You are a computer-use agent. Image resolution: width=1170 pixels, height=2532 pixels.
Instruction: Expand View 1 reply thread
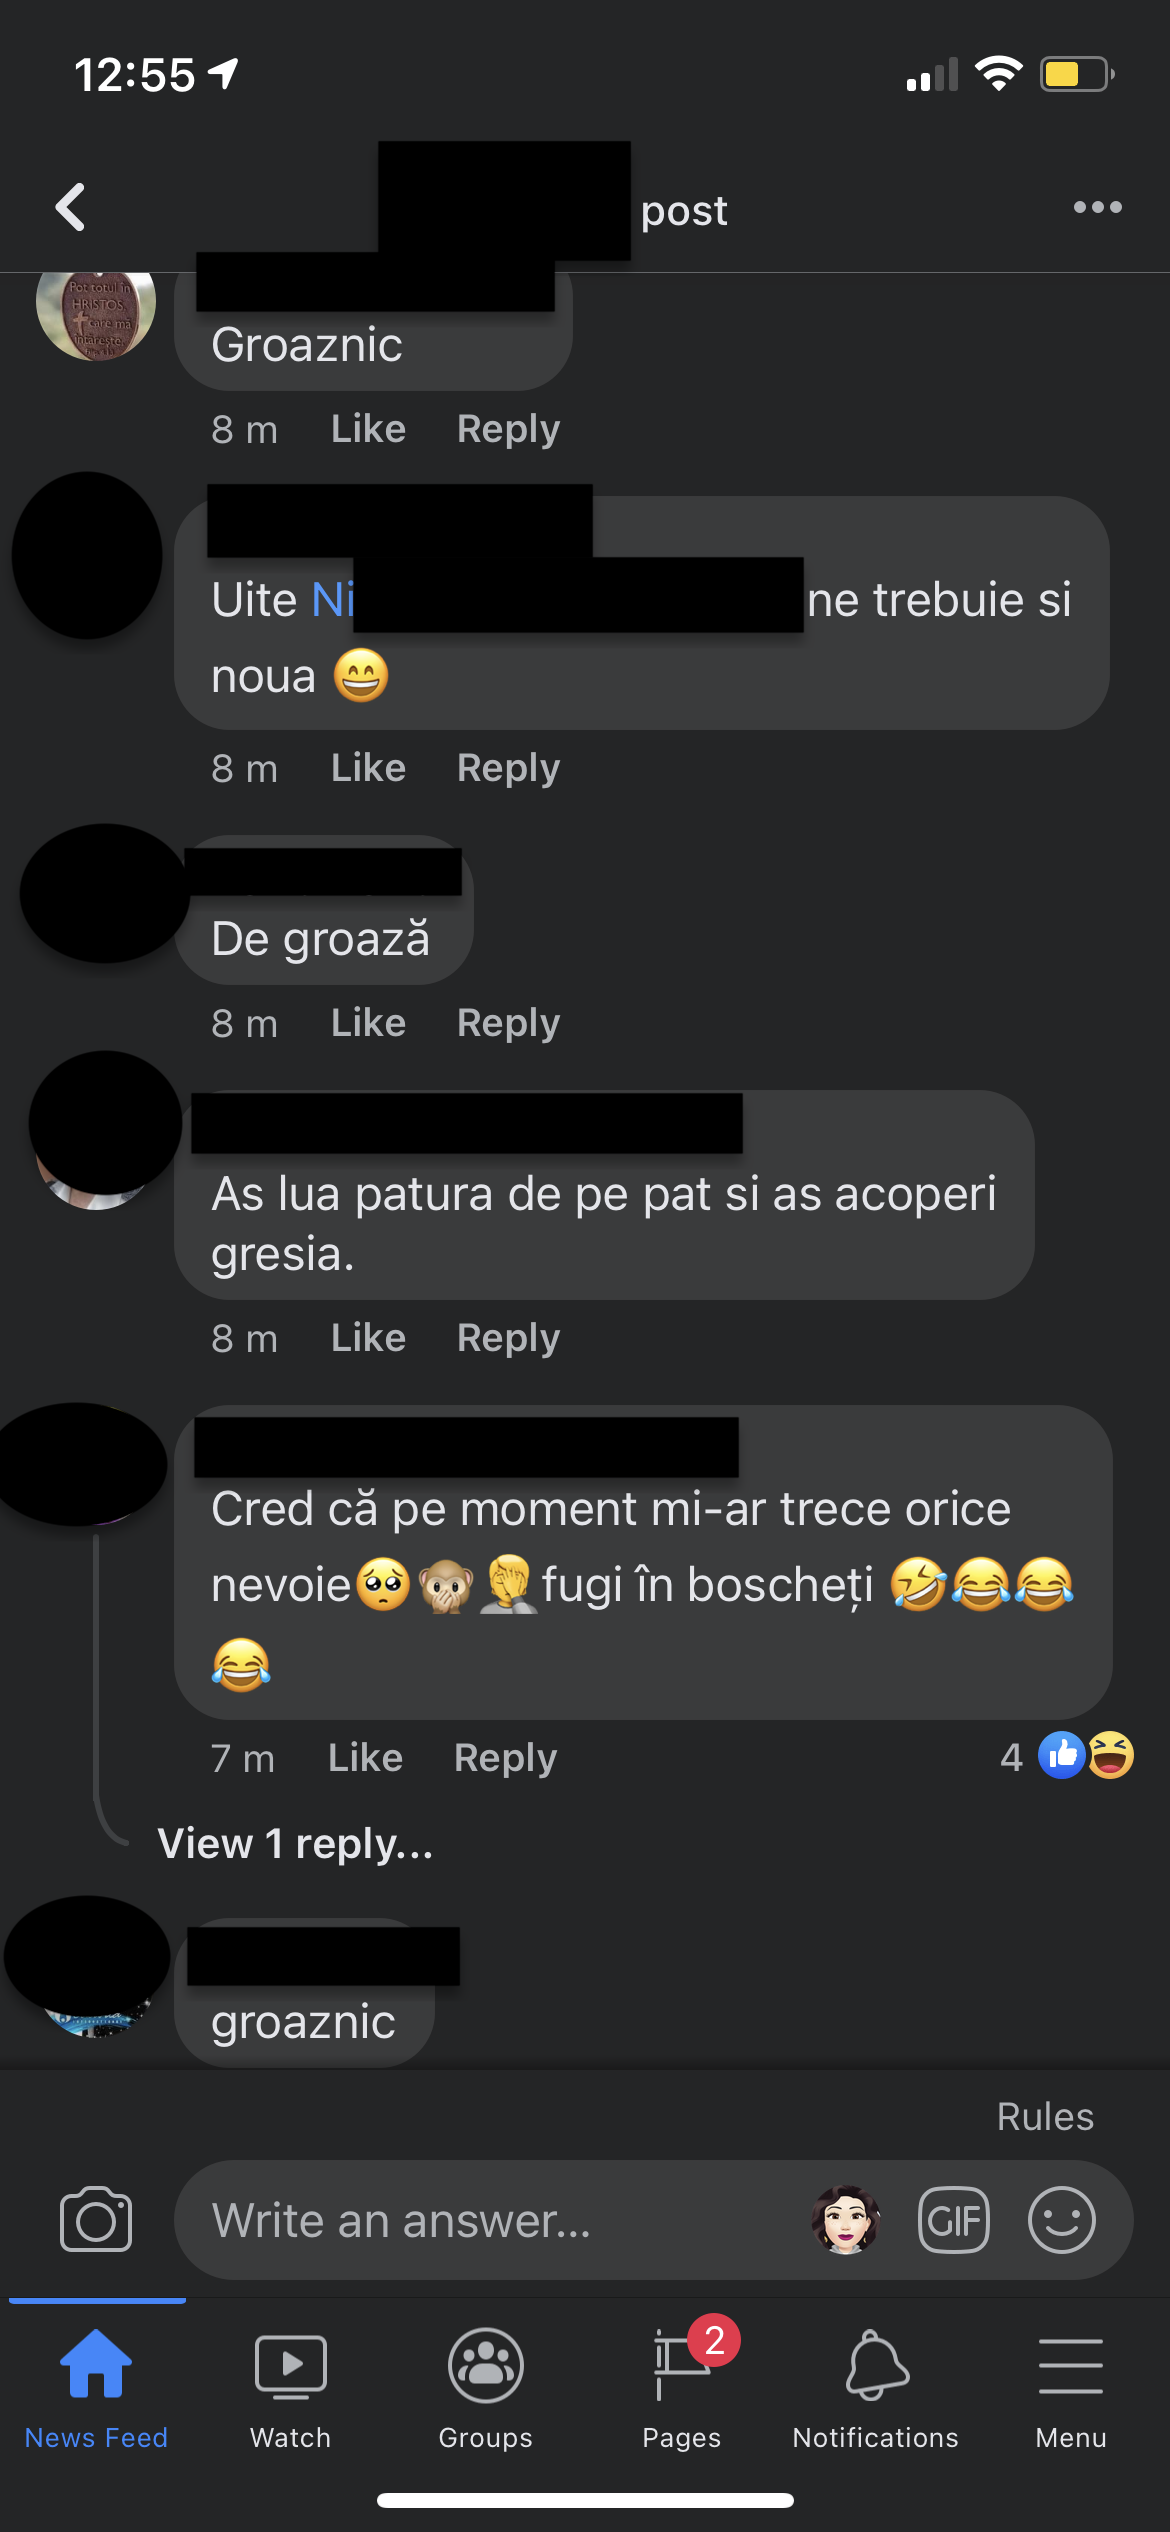[296, 1843]
